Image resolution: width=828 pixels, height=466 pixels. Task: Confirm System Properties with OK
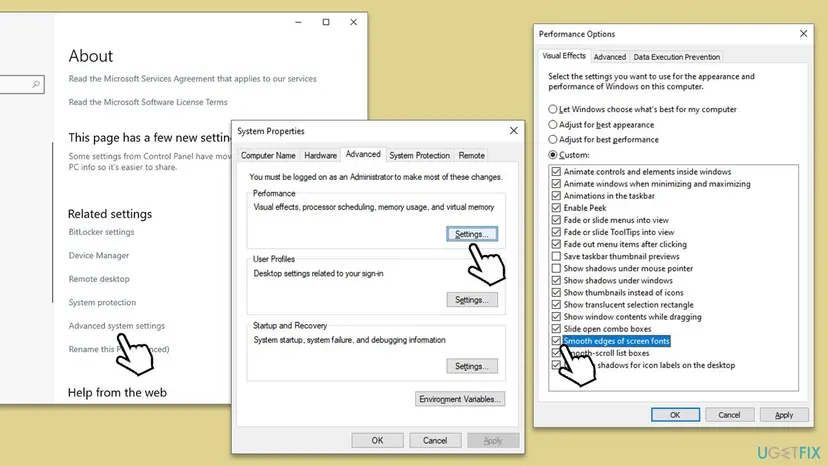click(x=378, y=441)
